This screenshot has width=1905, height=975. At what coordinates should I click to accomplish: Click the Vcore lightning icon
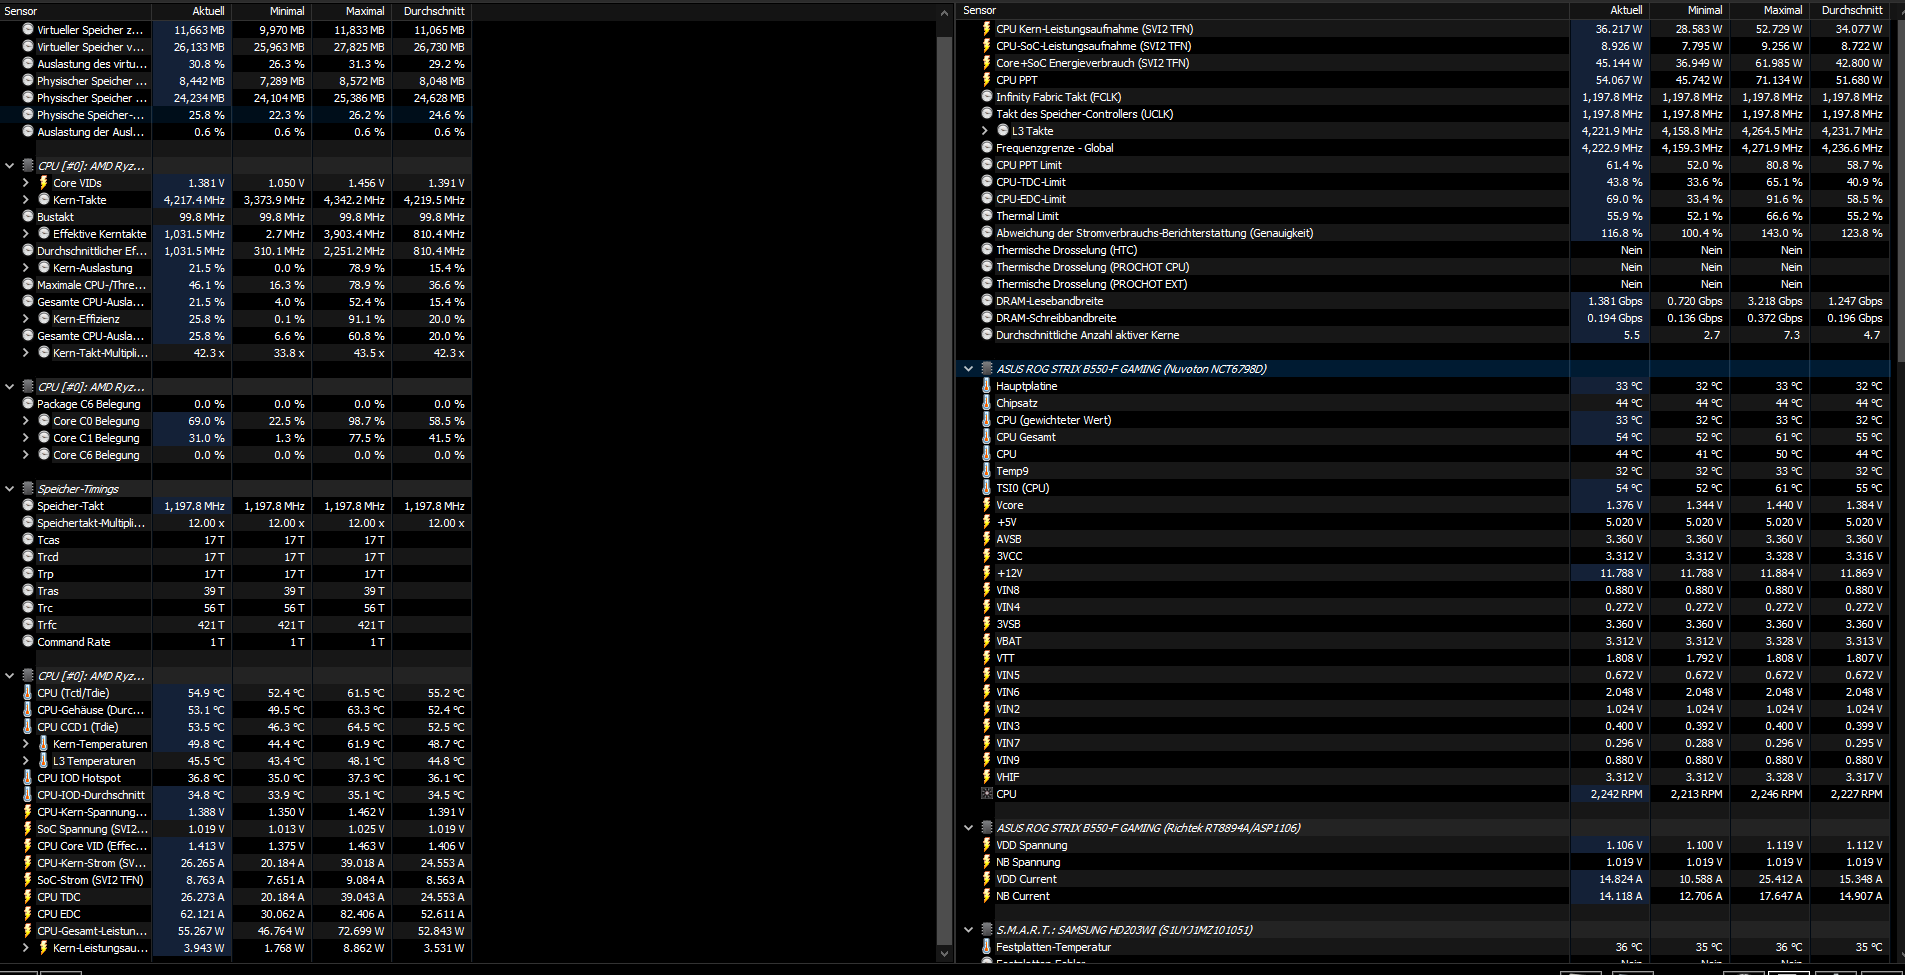click(987, 505)
